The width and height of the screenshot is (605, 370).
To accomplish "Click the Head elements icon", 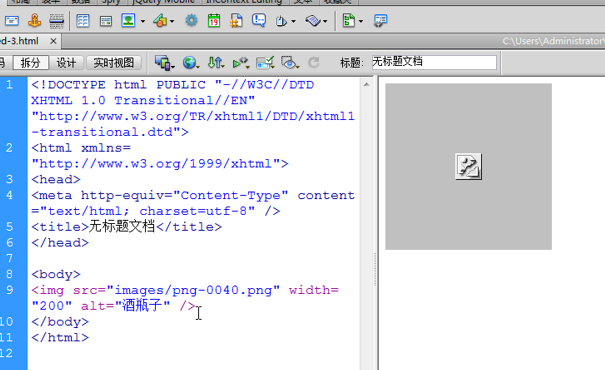I will pos(281,21).
